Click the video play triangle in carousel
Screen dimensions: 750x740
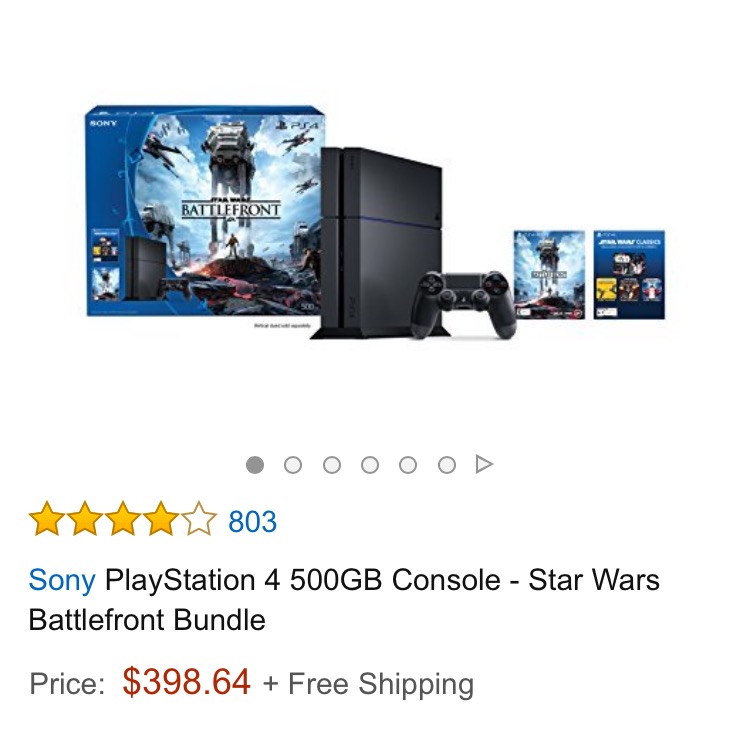pos(484,464)
